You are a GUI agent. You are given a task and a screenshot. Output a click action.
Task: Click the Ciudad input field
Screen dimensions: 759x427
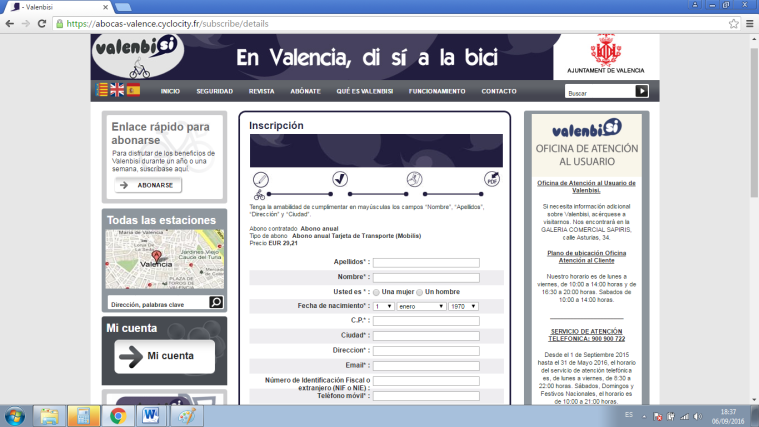click(x=426, y=336)
